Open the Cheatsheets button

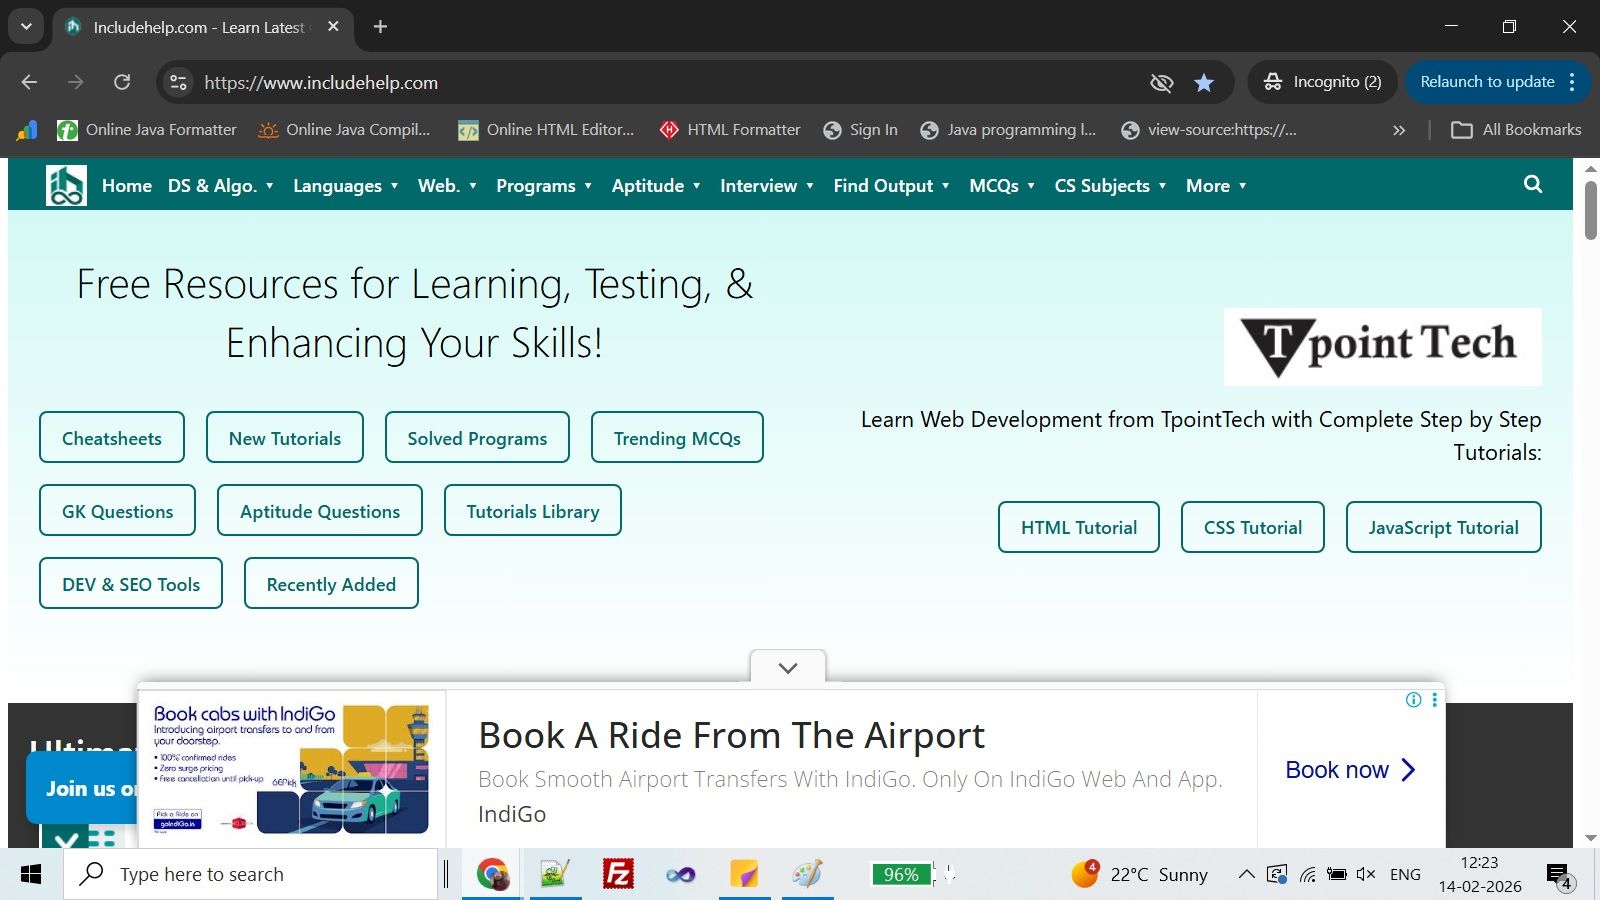coord(112,437)
